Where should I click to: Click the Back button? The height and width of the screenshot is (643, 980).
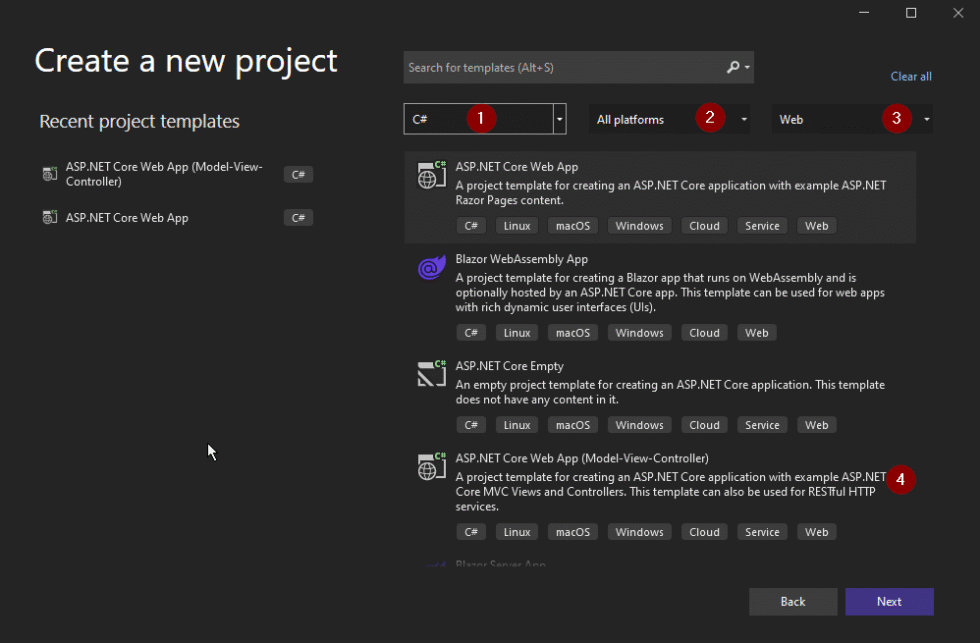tap(793, 602)
